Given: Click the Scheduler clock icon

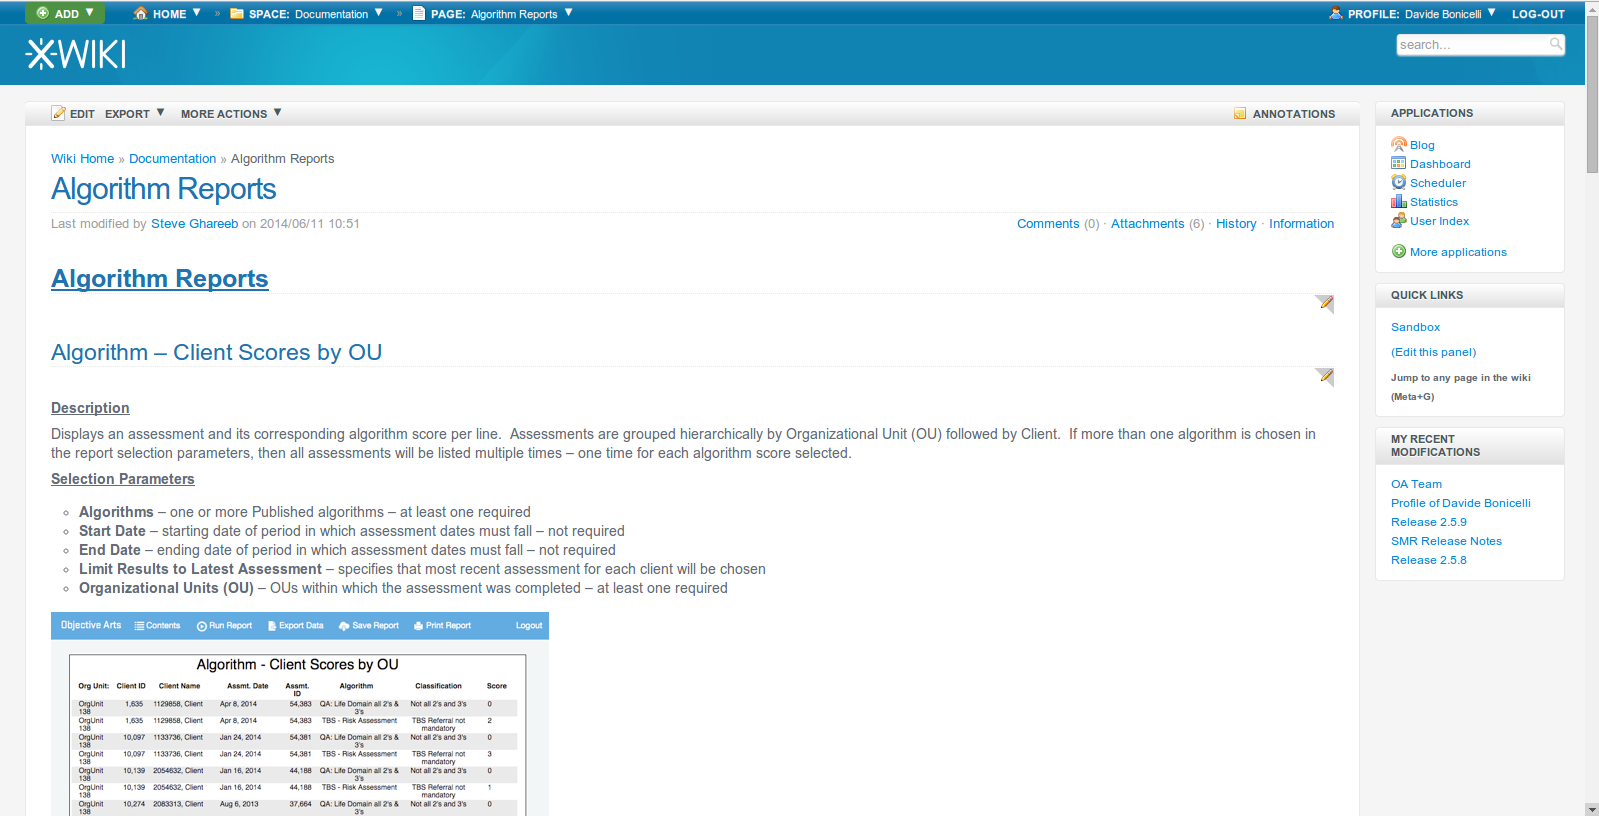Looking at the screenshot, I should [1398, 183].
